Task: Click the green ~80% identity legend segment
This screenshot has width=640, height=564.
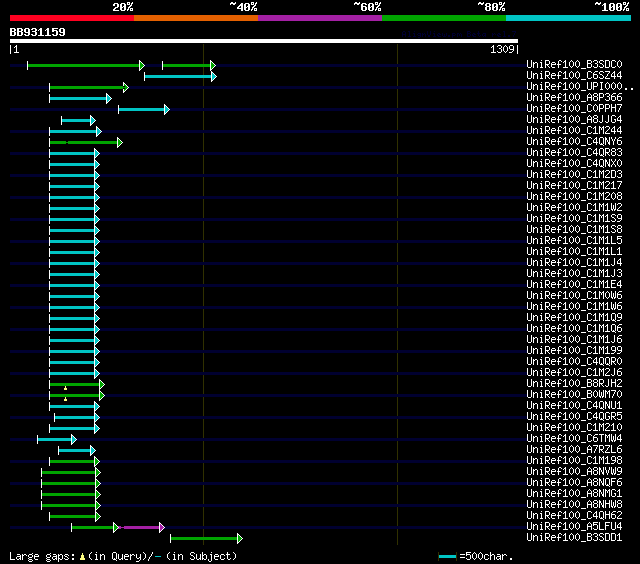Action: (444, 18)
